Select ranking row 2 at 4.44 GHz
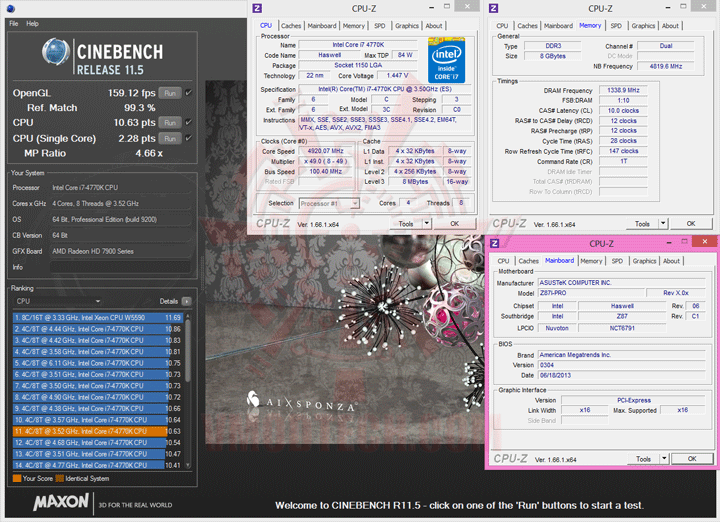 point(98,329)
